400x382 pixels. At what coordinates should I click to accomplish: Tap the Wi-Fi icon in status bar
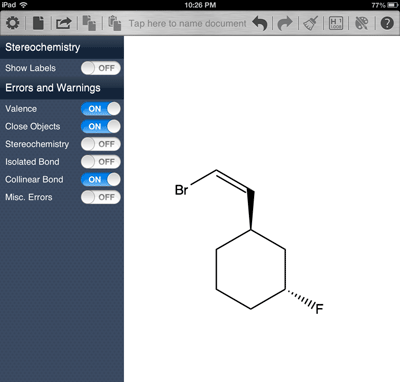coord(23,5)
